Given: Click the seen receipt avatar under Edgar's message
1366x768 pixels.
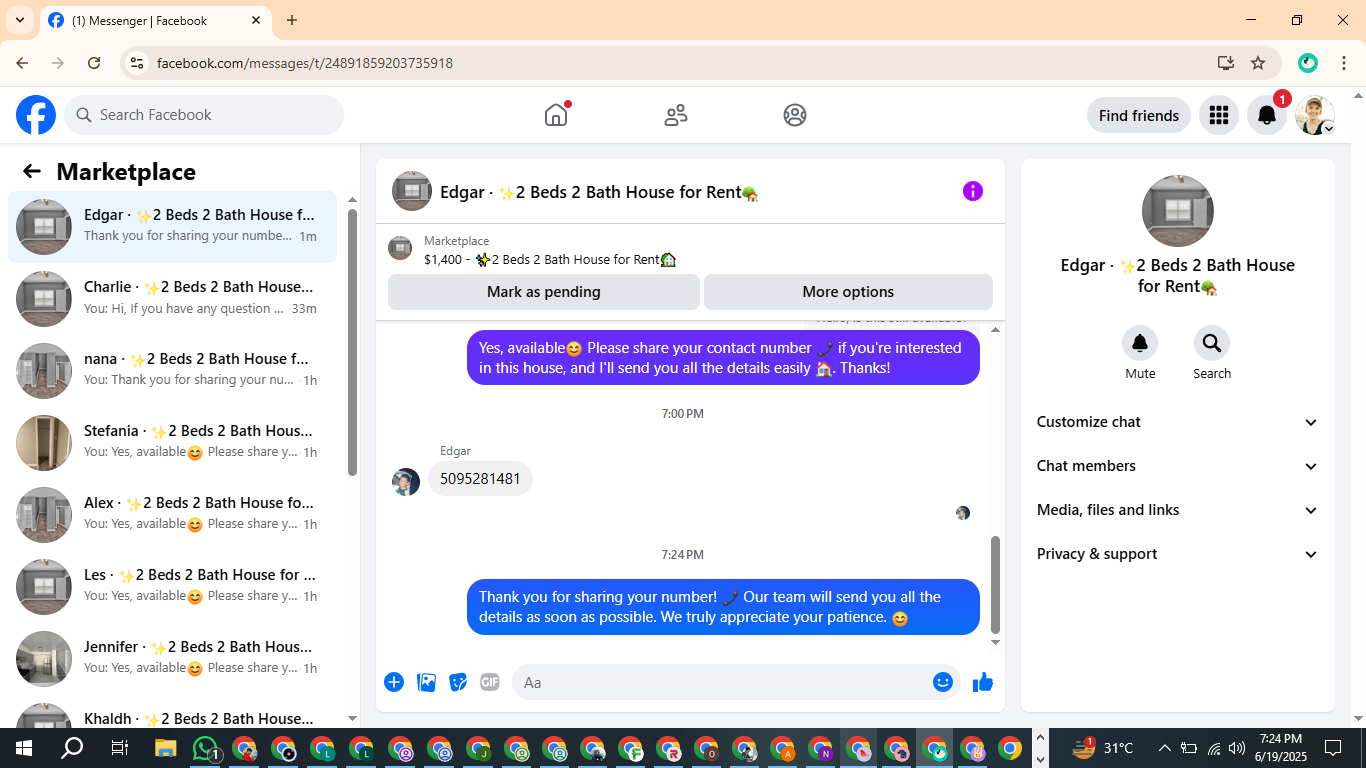Looking at the screenshot, I should tap(963, 513).
